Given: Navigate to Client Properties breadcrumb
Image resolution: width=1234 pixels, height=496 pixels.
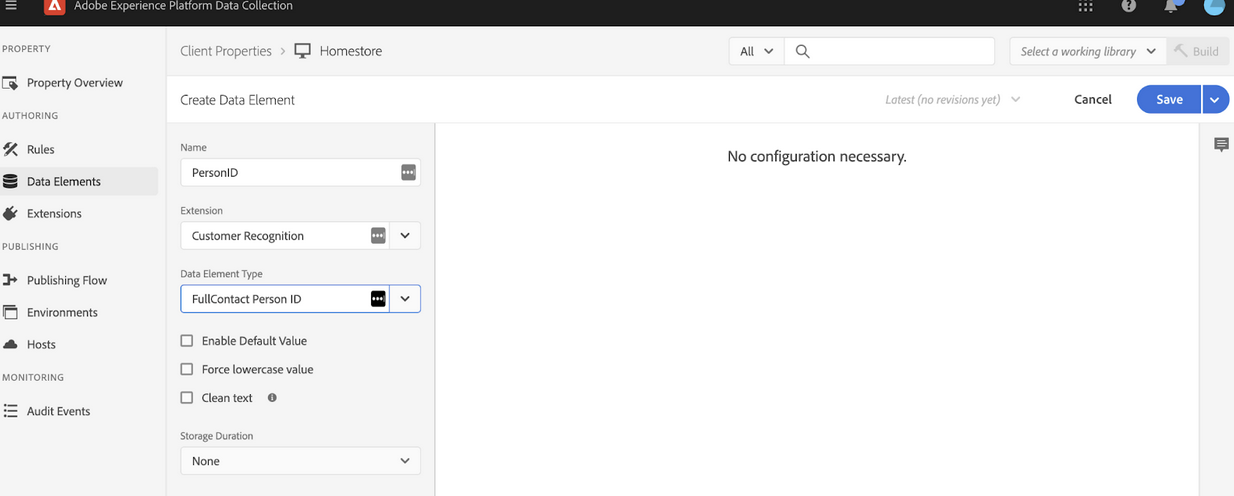Looking at the screenshot, I should [x=226, y=51].
